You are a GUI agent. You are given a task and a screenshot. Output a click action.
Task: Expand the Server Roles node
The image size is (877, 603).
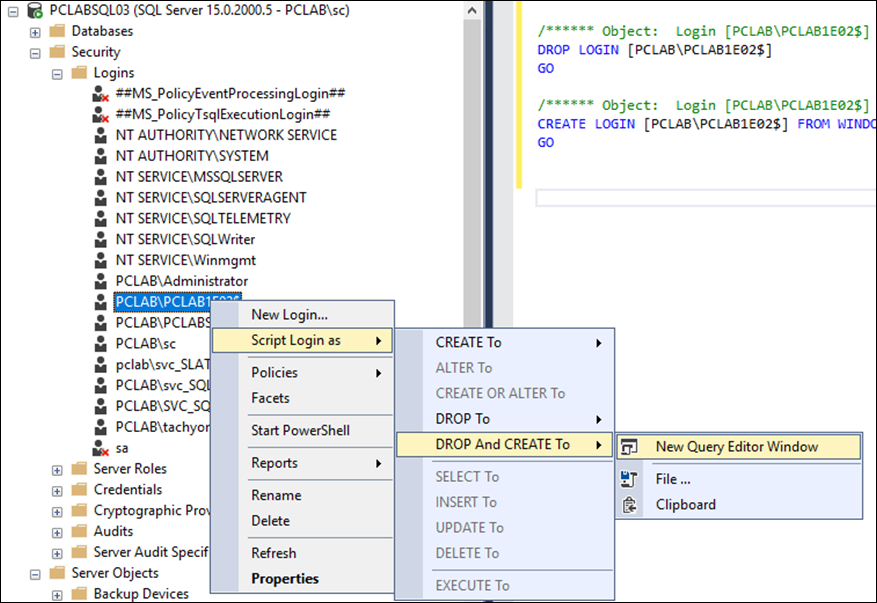[57, 469]
